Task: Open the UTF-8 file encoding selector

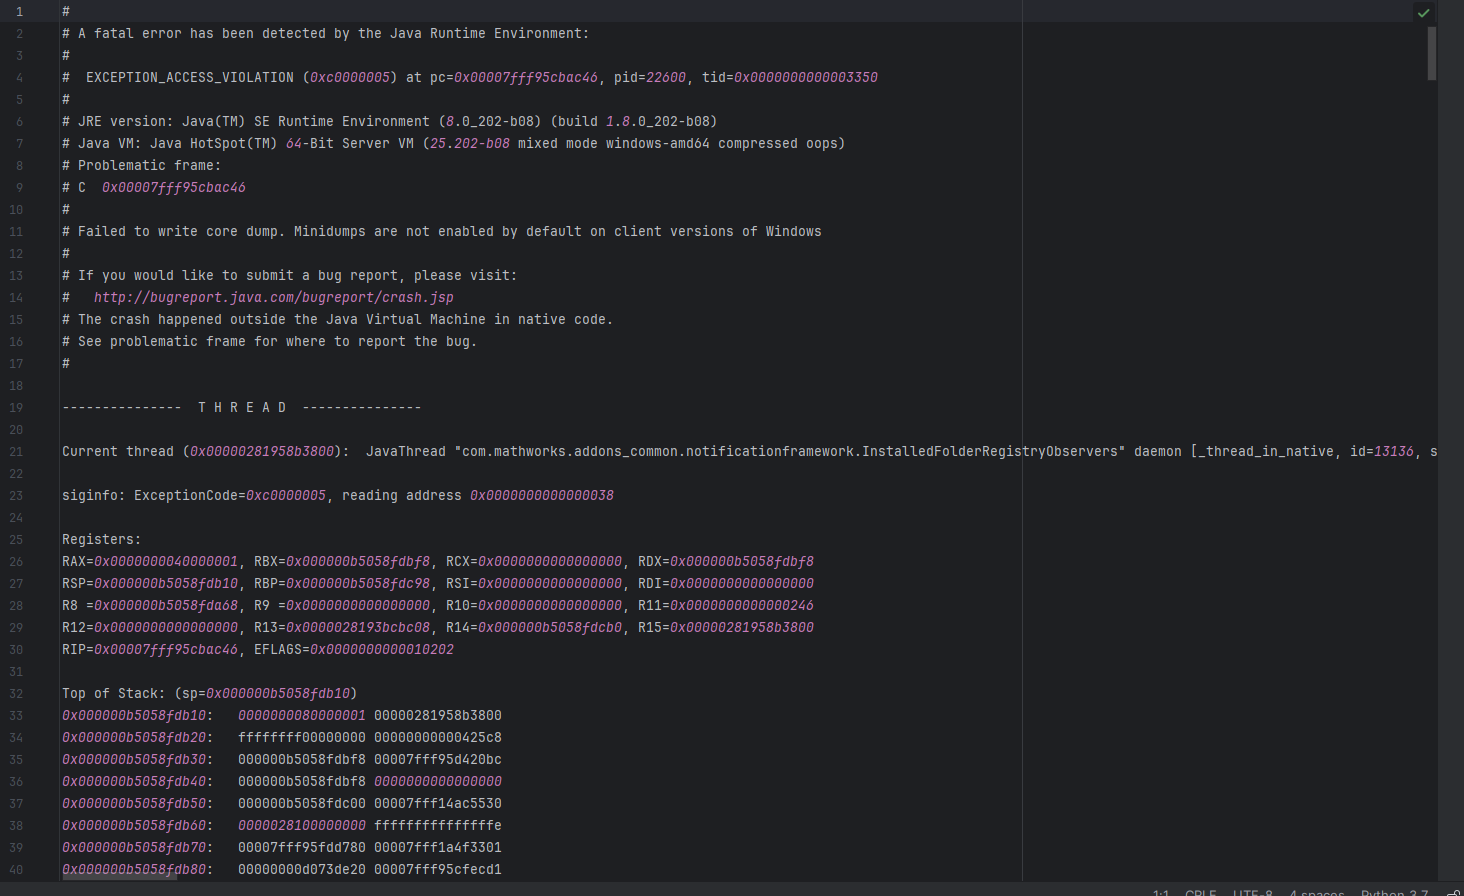Action: coord(1252,892)
